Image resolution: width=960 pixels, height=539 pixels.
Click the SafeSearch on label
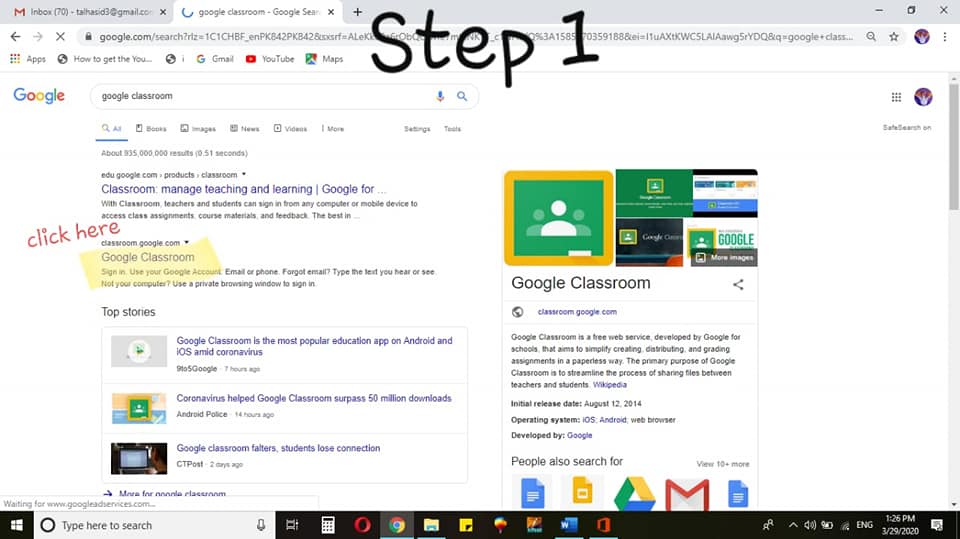tap(907, 127)
